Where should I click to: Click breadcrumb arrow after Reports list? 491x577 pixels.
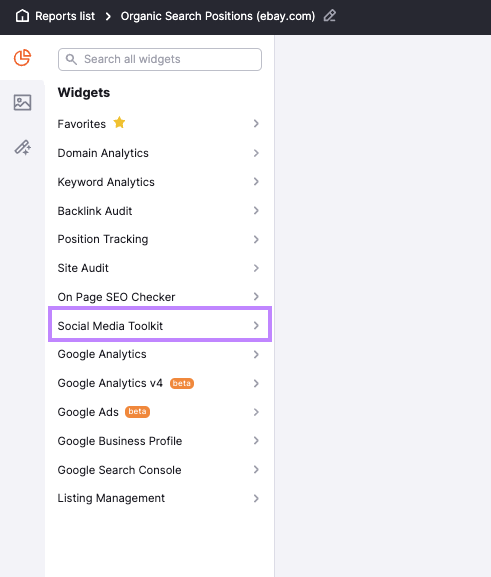108,17
